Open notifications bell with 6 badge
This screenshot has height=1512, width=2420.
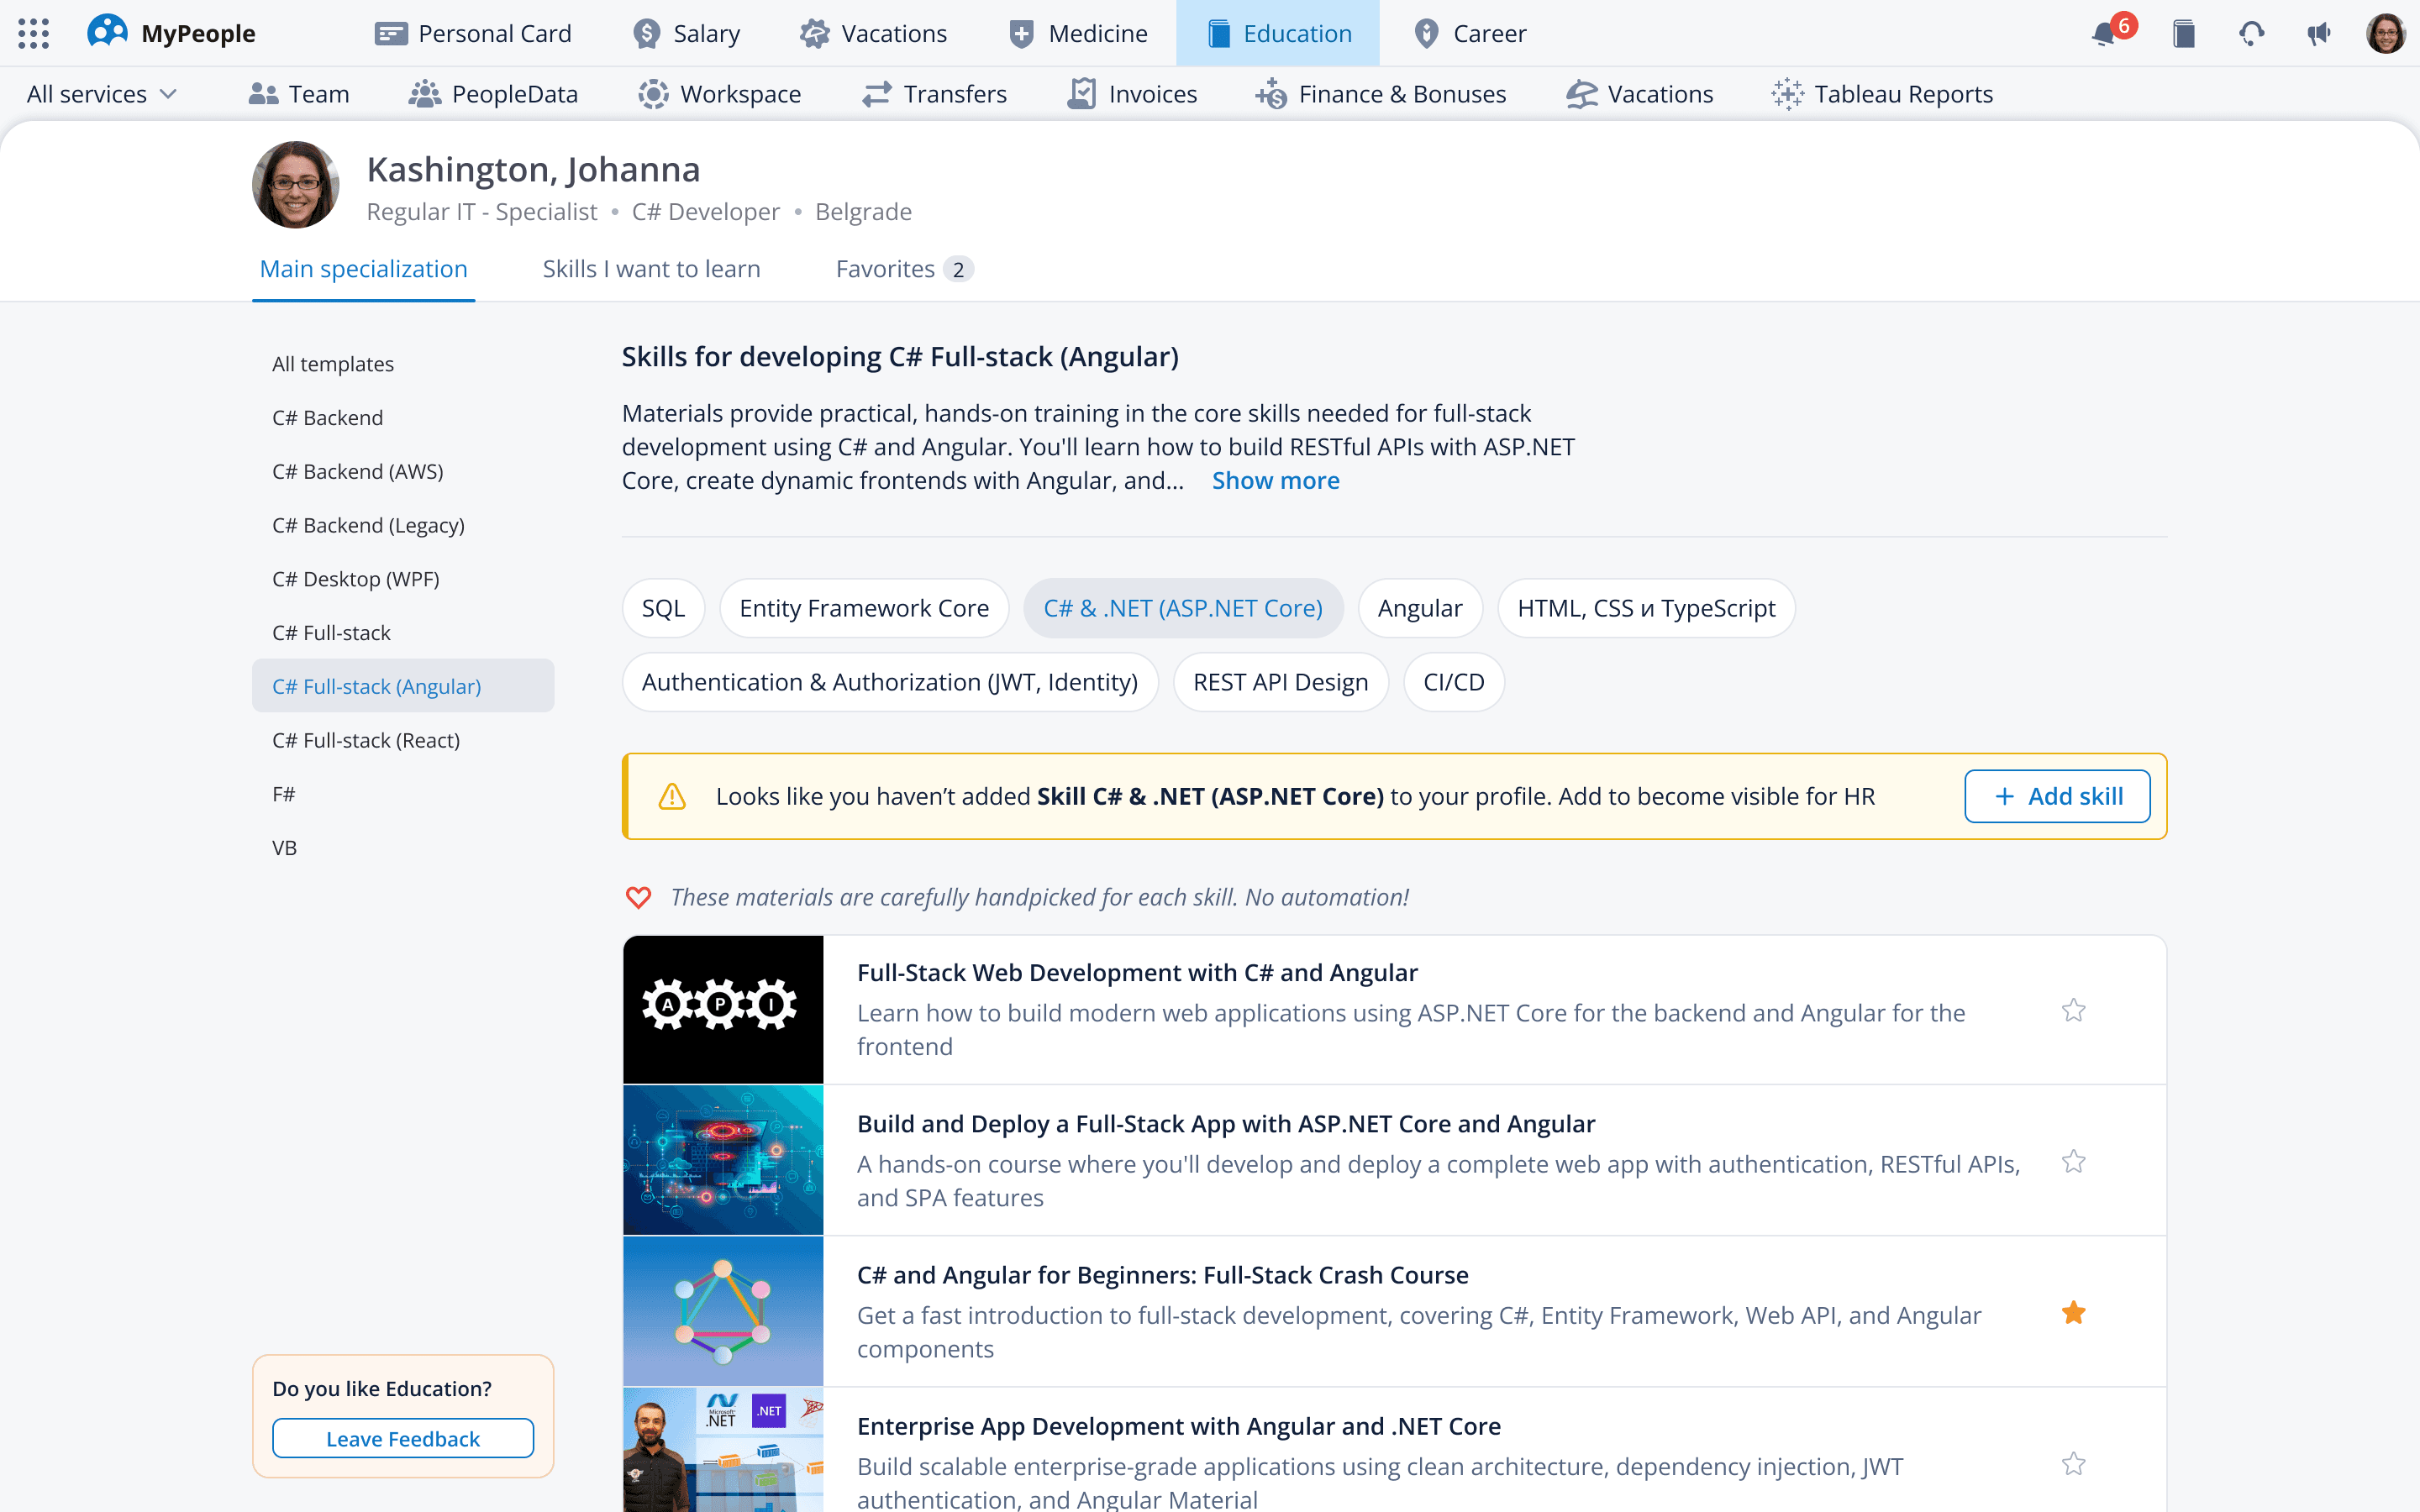(2104, 34)
